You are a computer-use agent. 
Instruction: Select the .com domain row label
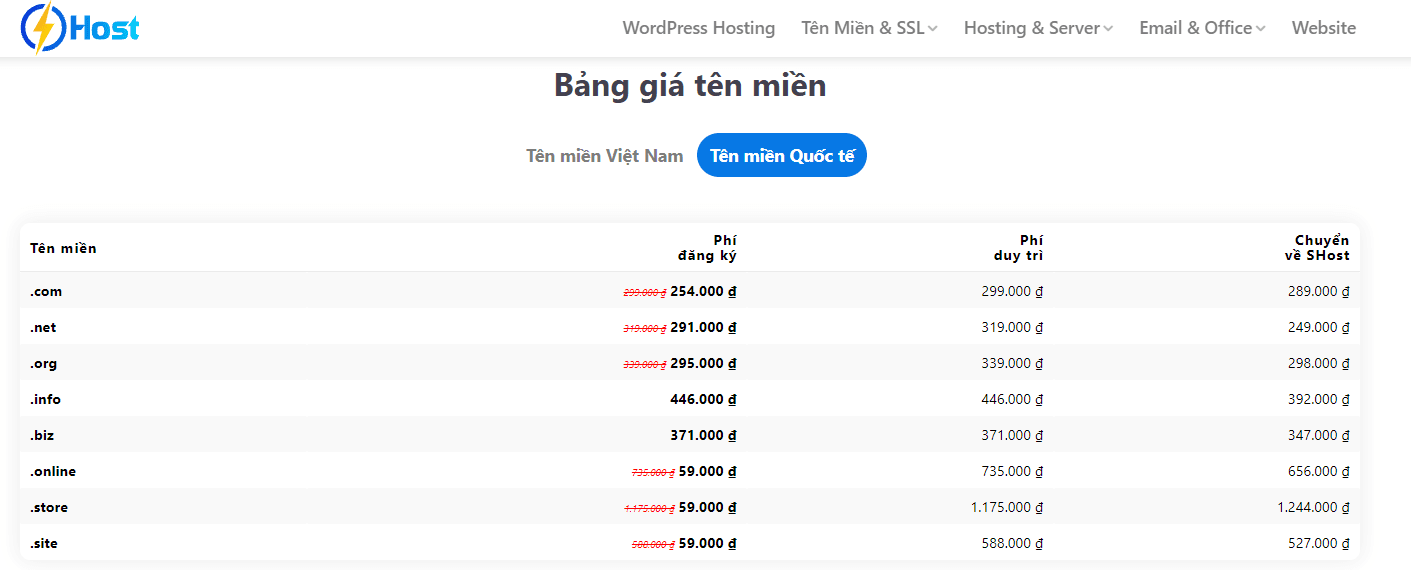point(46,292)
